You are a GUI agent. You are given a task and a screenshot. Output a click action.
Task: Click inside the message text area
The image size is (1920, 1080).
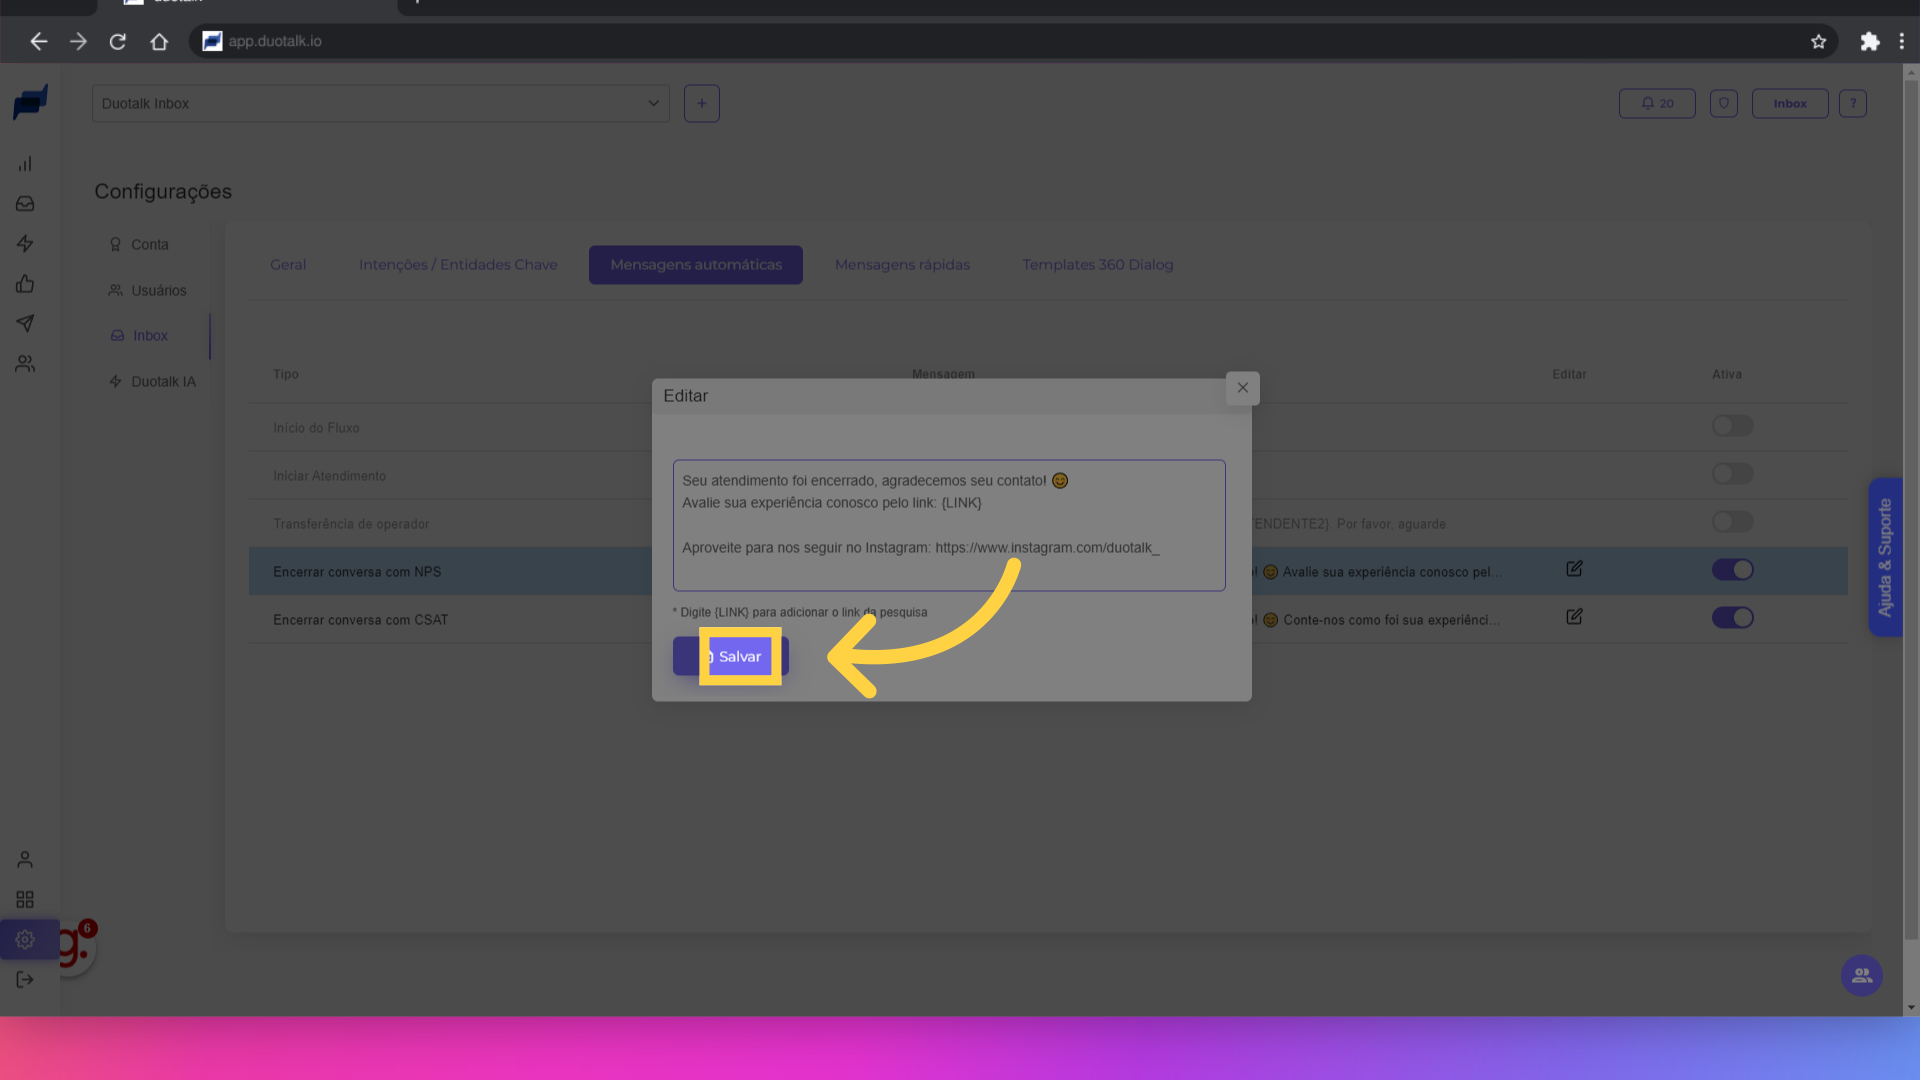pos(948,525)
